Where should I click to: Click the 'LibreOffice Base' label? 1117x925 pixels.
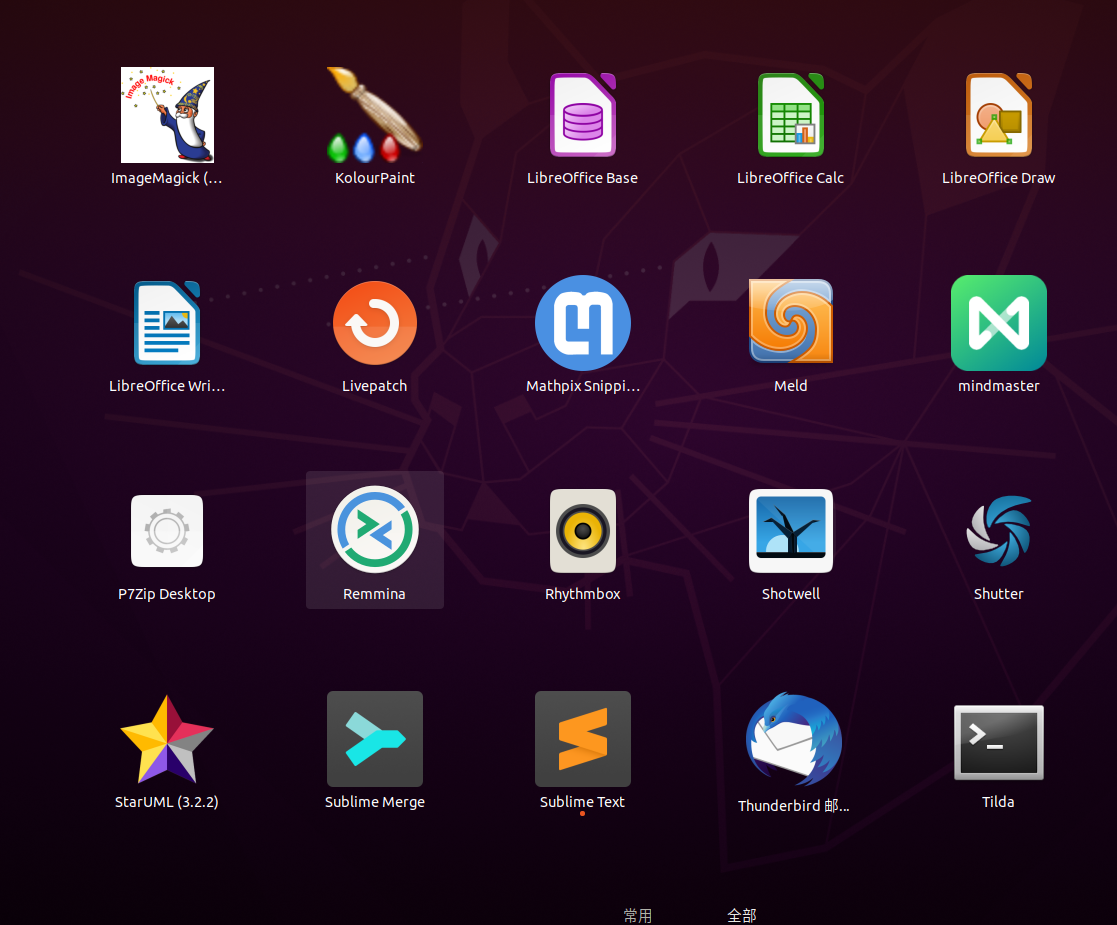pos(583,177)
